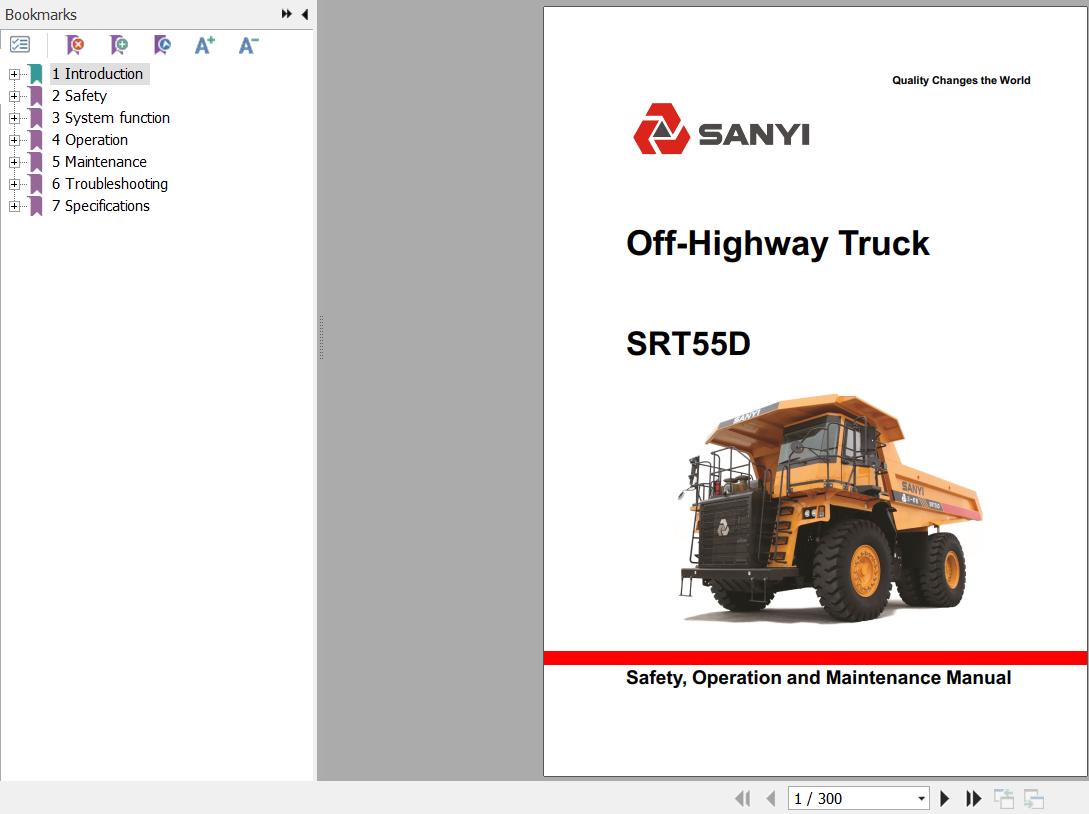Image resolution: width=1089 pixels, height=814 pixels.
Task: Click the bookmark icon beside Specifications
Action: [36, 206]
